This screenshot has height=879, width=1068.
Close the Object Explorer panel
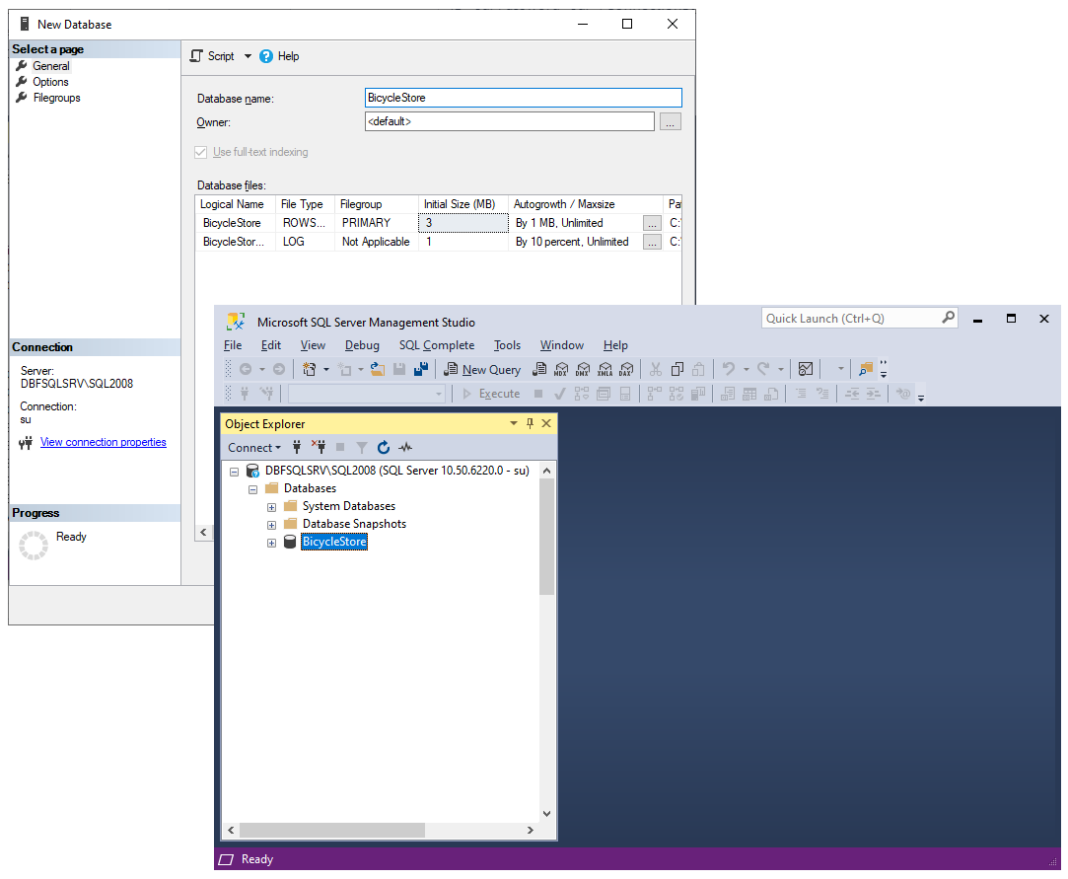[546, 423]
